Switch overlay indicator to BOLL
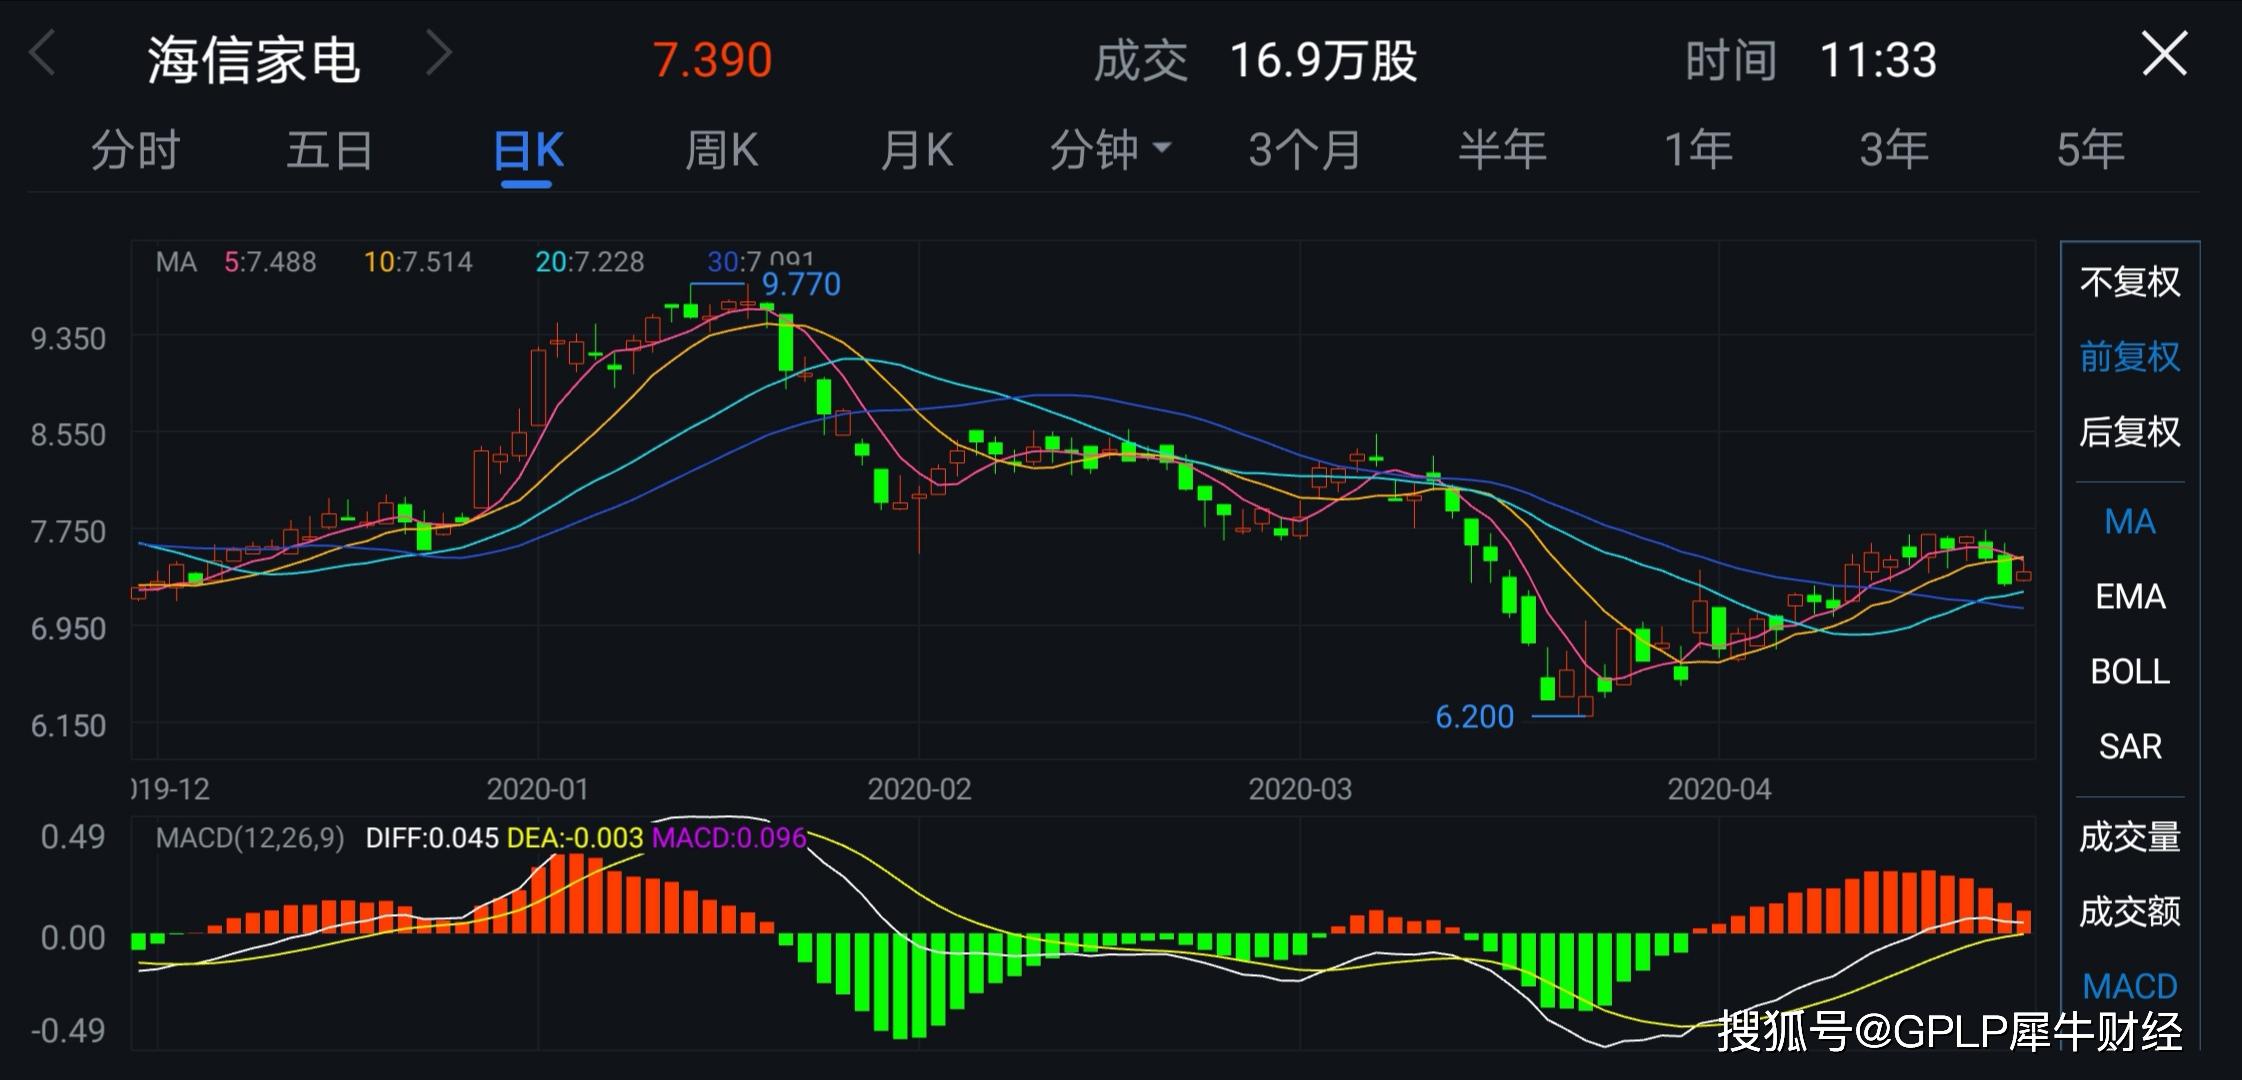 (x=2129, y=672)
